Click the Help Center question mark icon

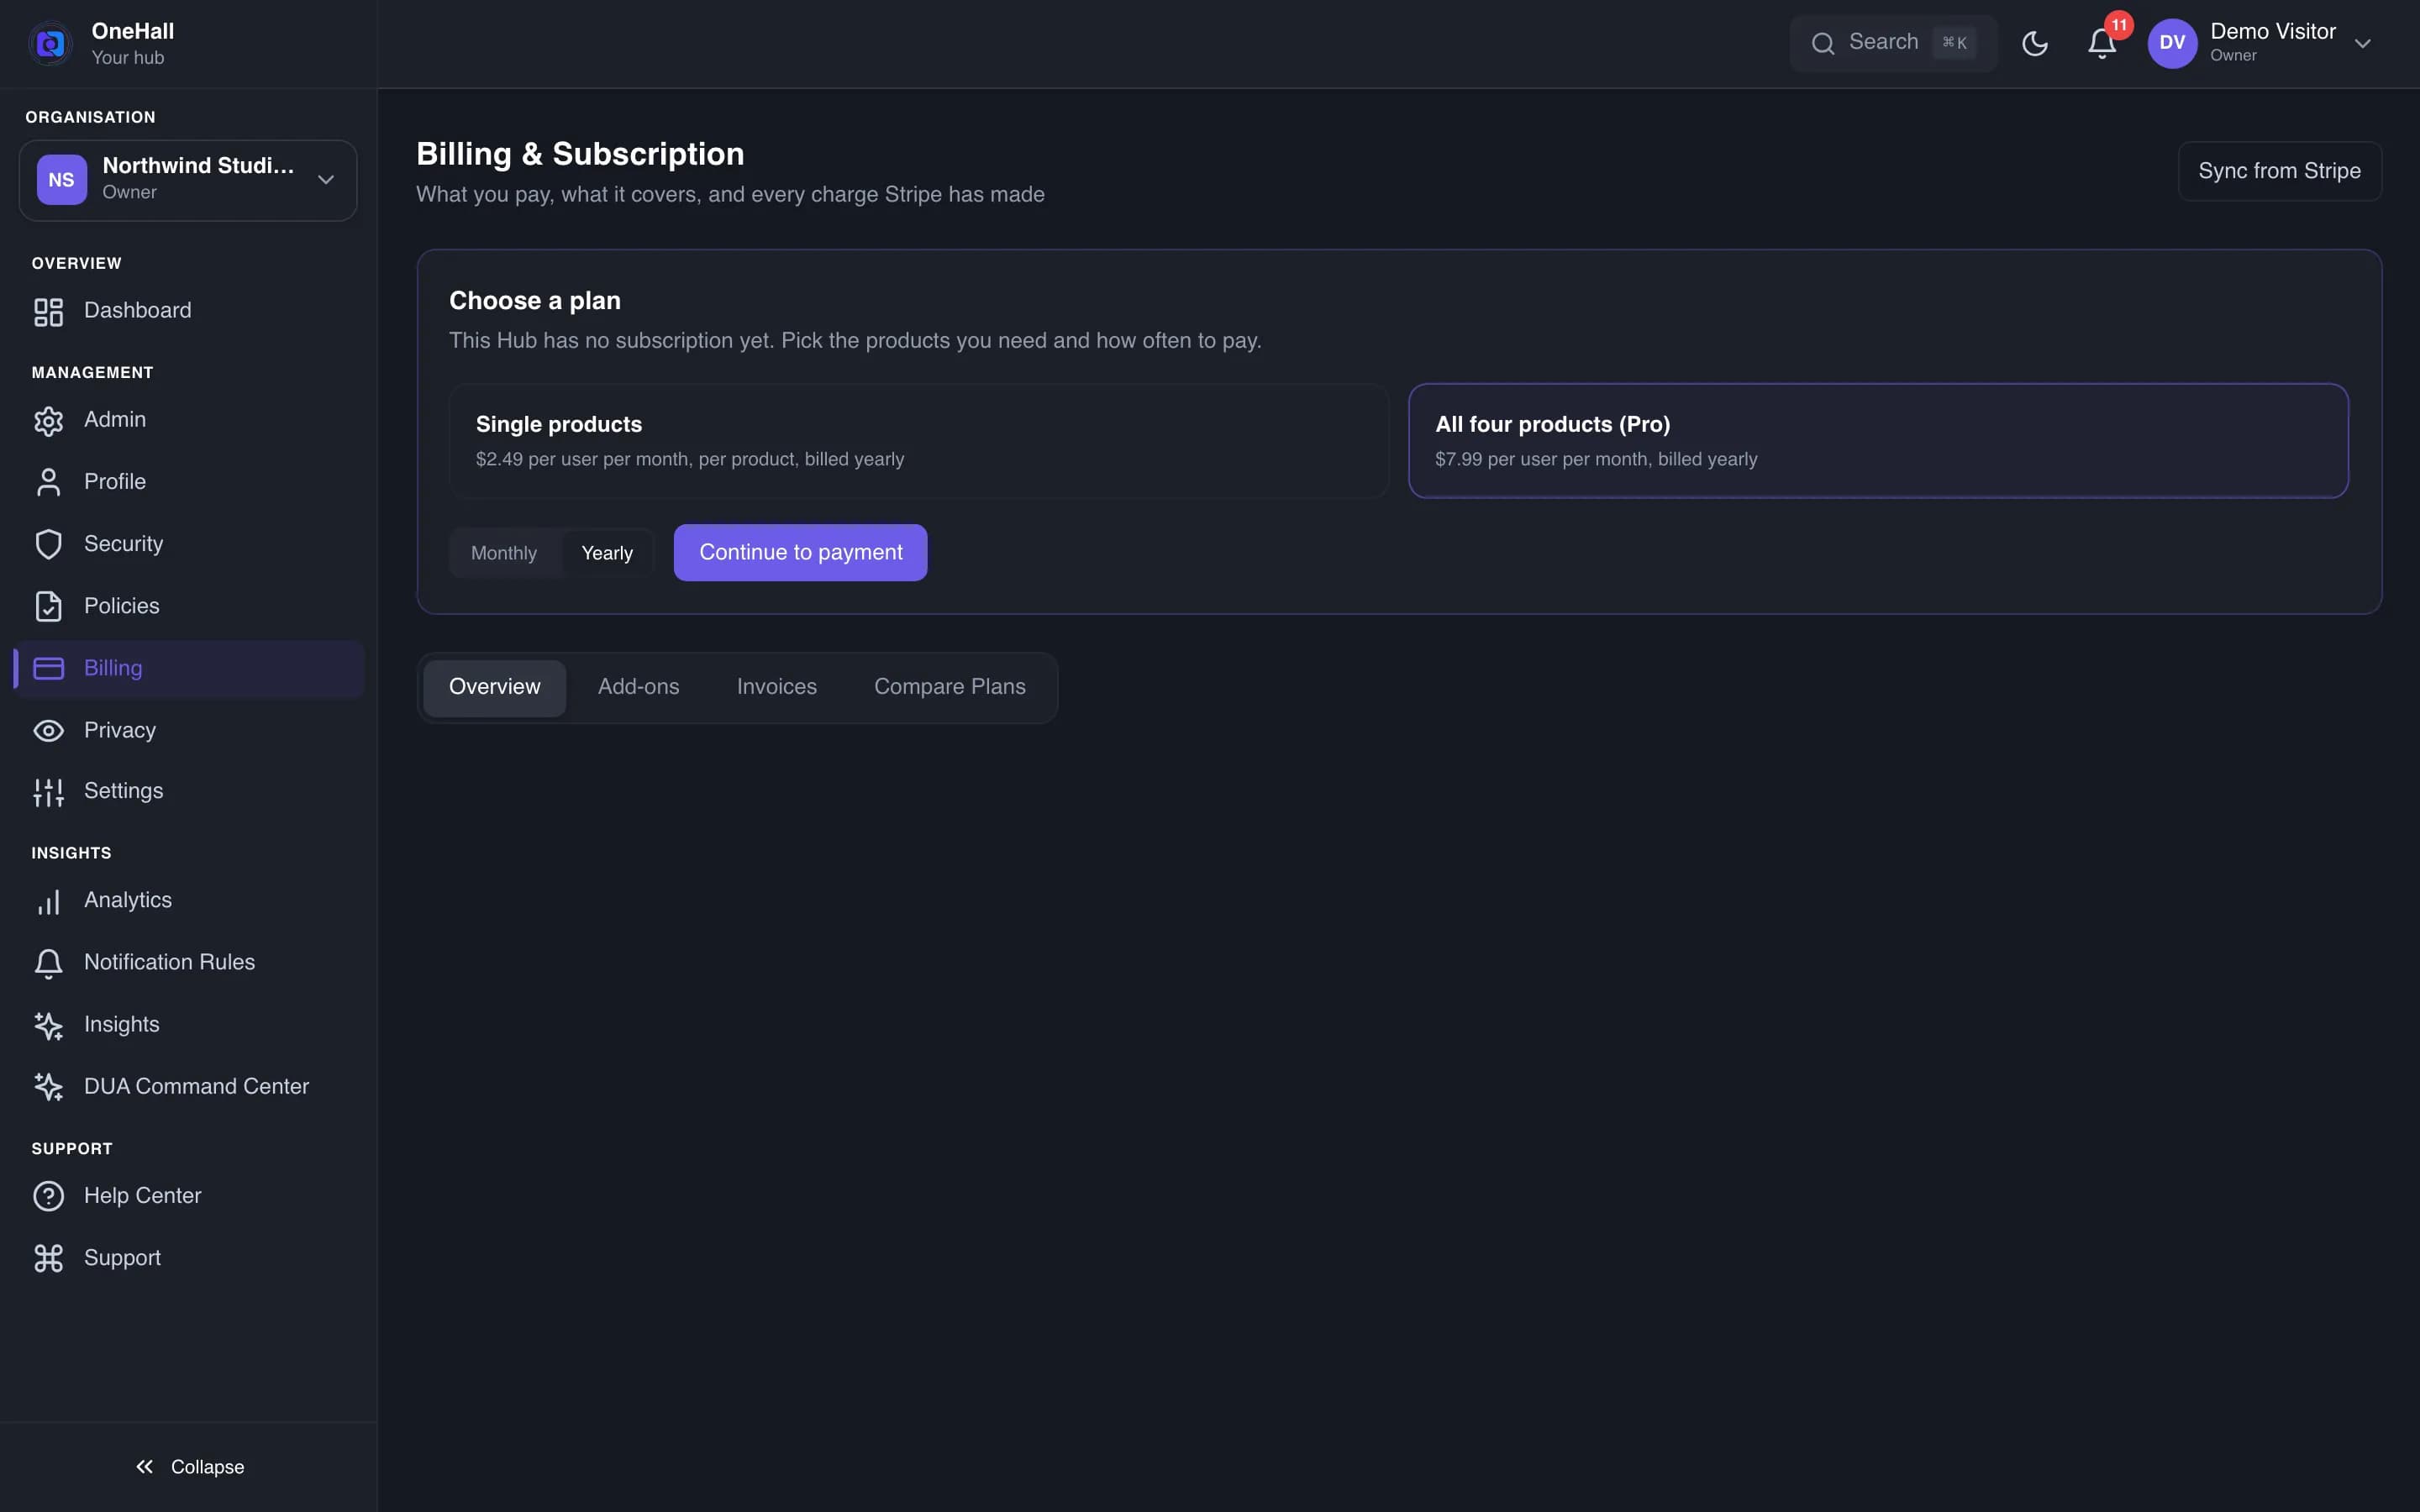coord(48,1196)
